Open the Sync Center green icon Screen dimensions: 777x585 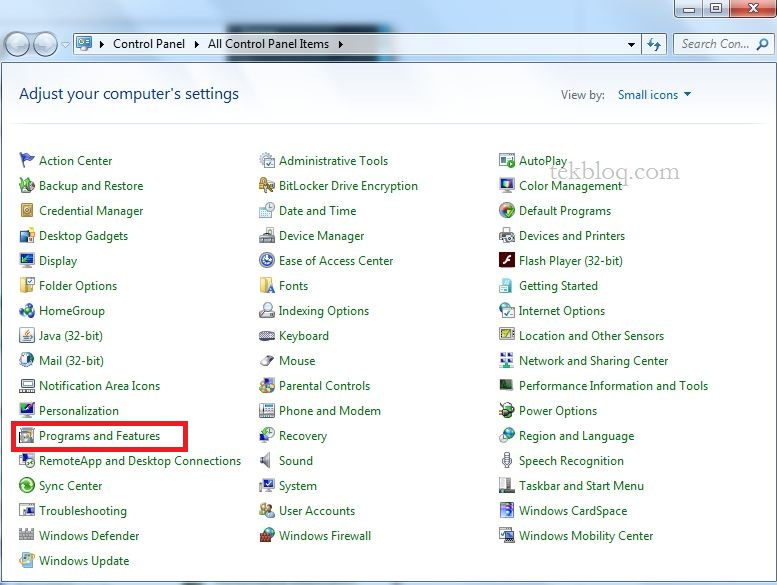(26, 485)
